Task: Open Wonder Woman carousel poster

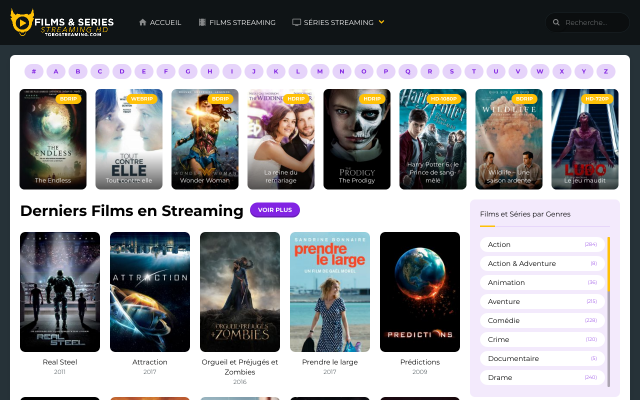Action: tap(205, 139)
